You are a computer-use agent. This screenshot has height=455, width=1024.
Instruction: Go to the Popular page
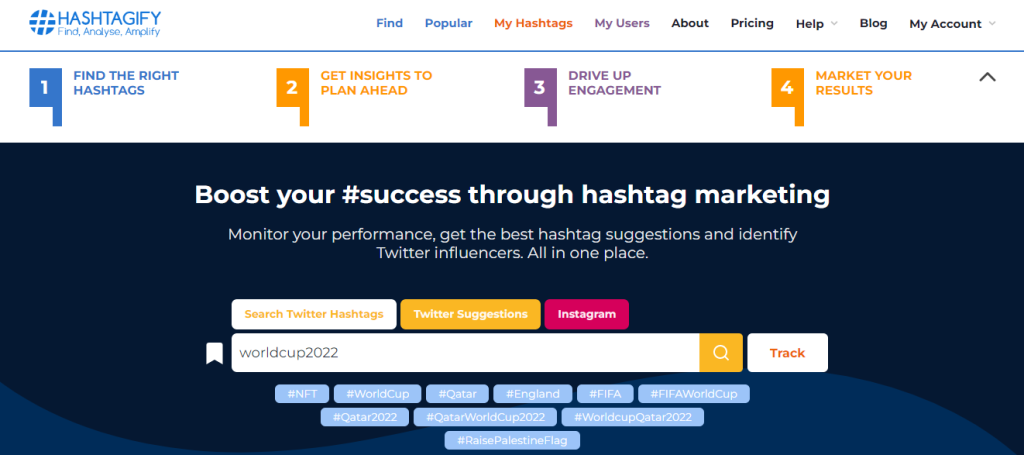click(x=449, y=23)
